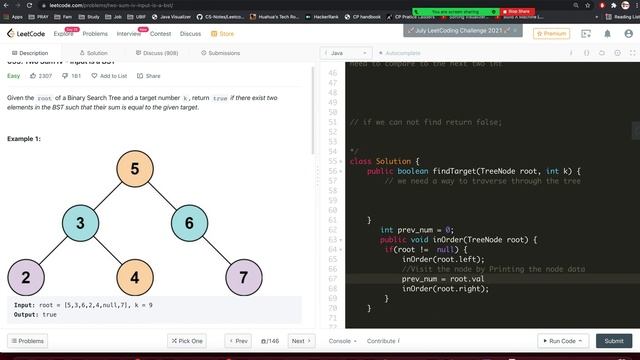This screenshot has width=640, height=360.
Task: Click the Easy difficulty label
Action: click(x=13, y=76)
